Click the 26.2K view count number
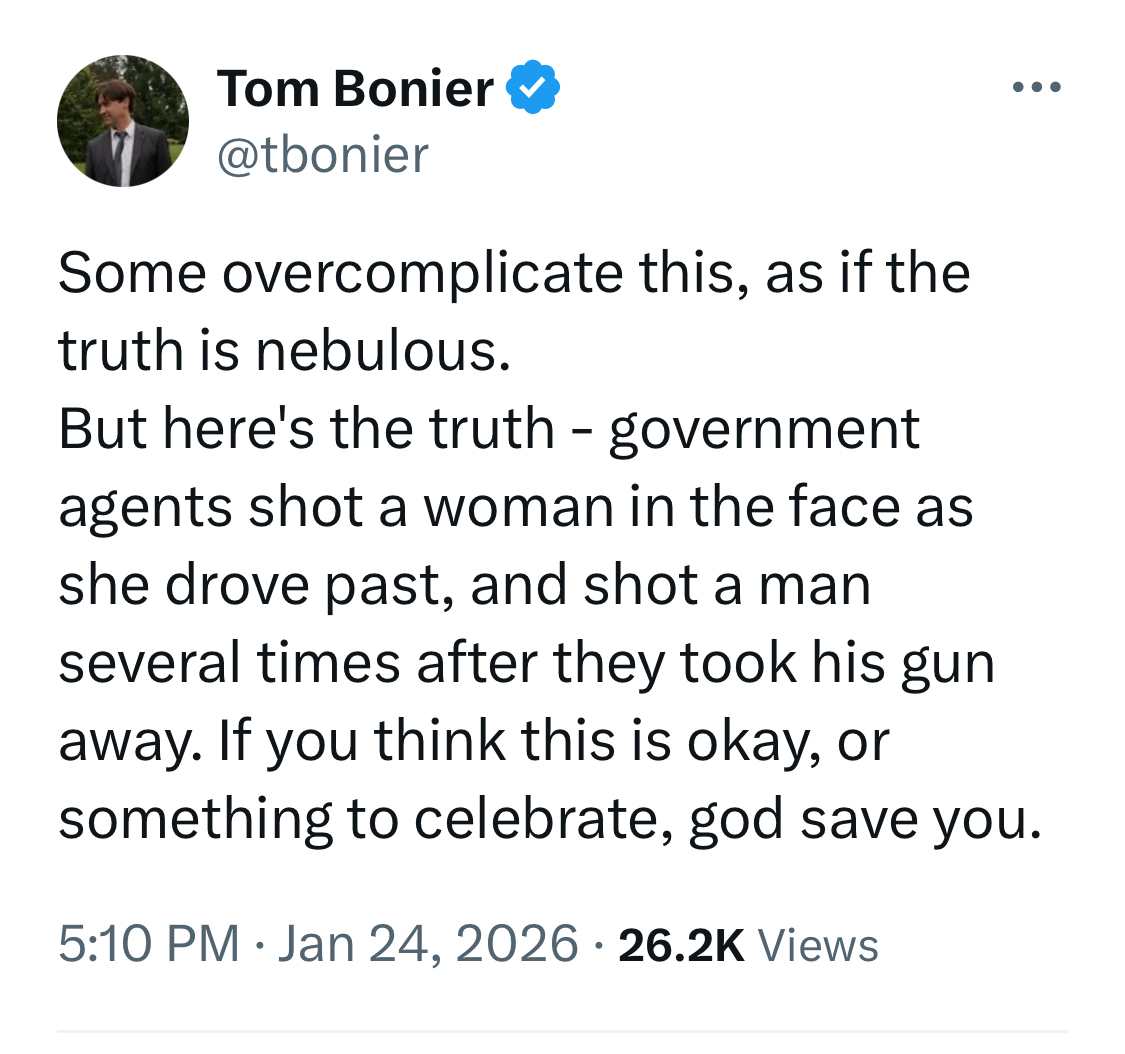Screen dimensions: 1125x1054 (681, 944)
